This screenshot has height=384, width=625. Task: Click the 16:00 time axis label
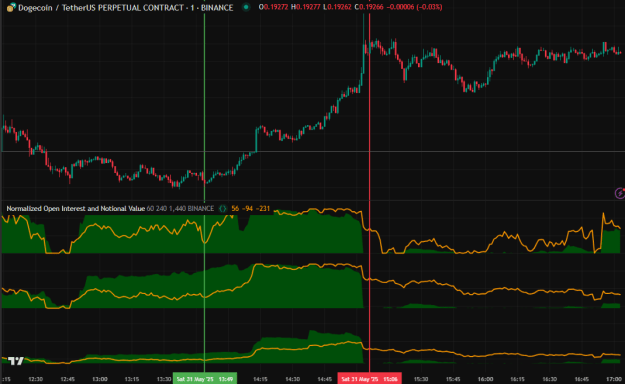pos(485,379)
